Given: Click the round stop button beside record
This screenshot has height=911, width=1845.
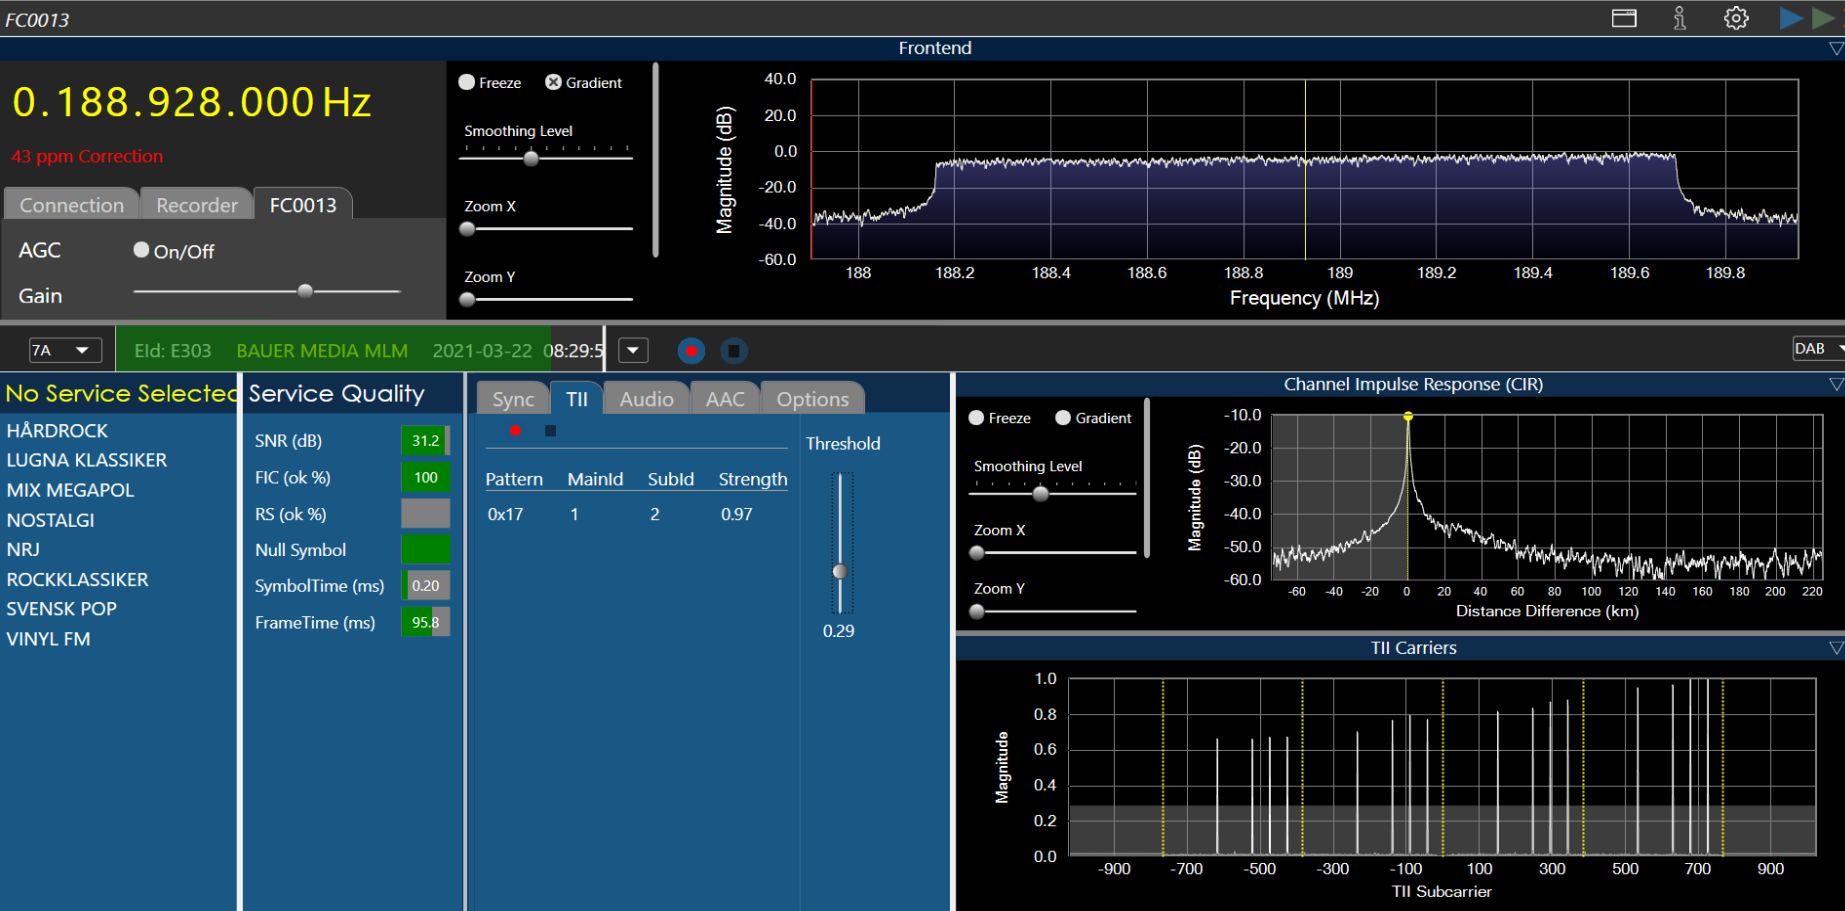Looking at the screenshot, I should tap(733, 351).
